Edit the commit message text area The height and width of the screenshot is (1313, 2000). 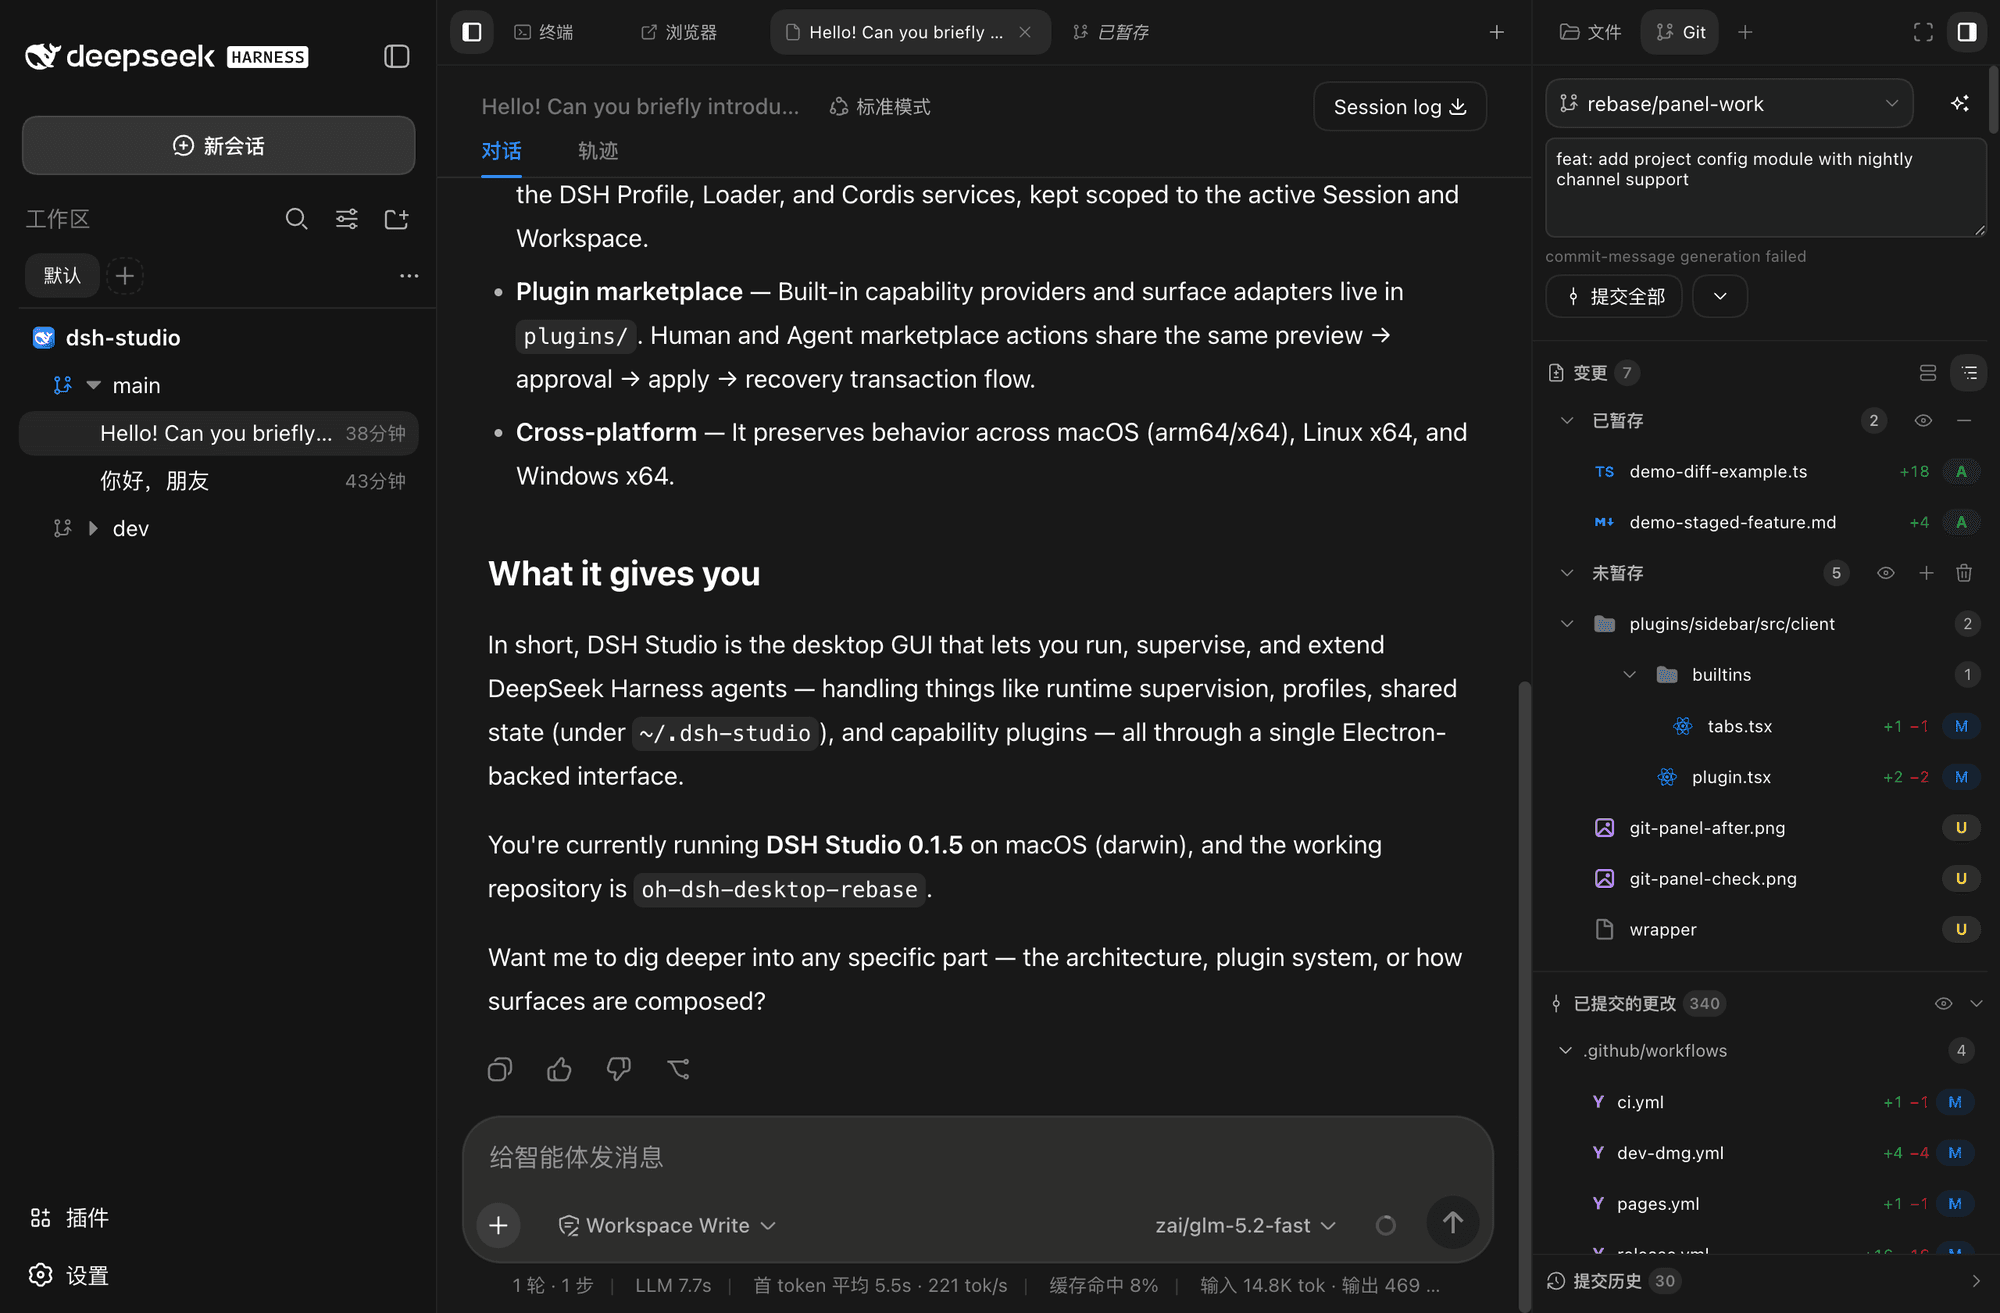1766,188
